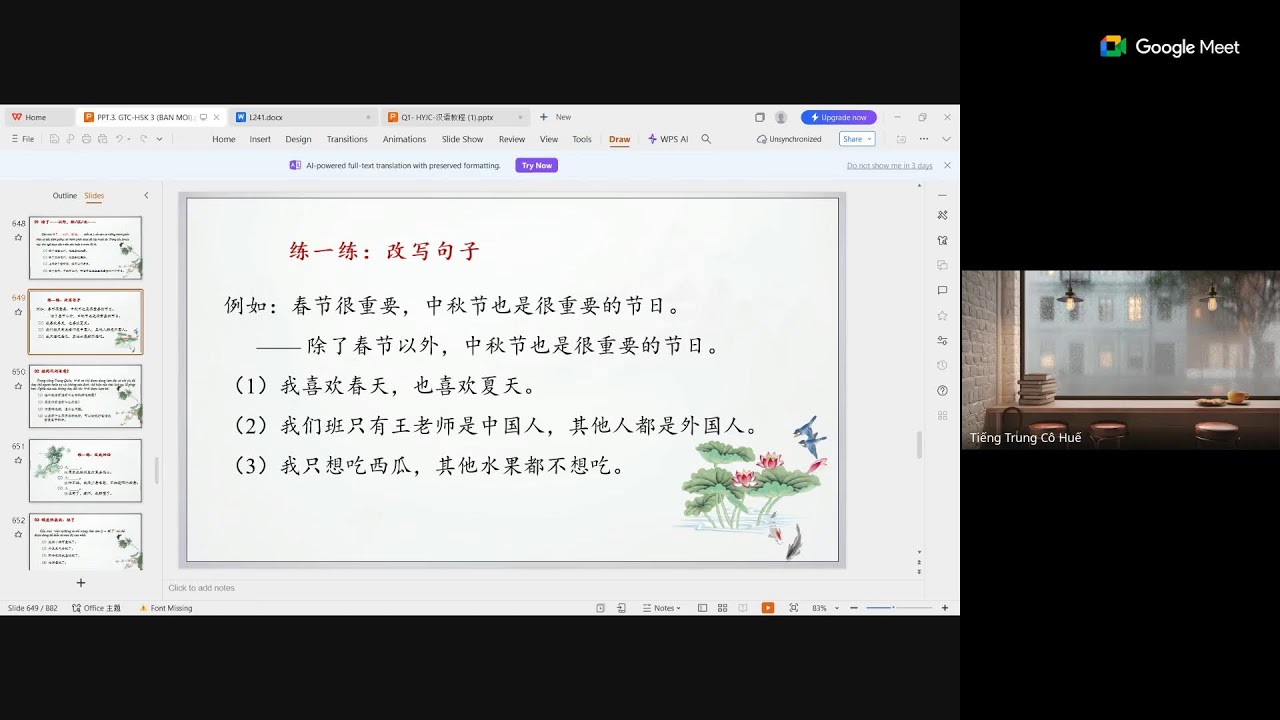Switch to Slide Sorter grid view

coord(722,608)
